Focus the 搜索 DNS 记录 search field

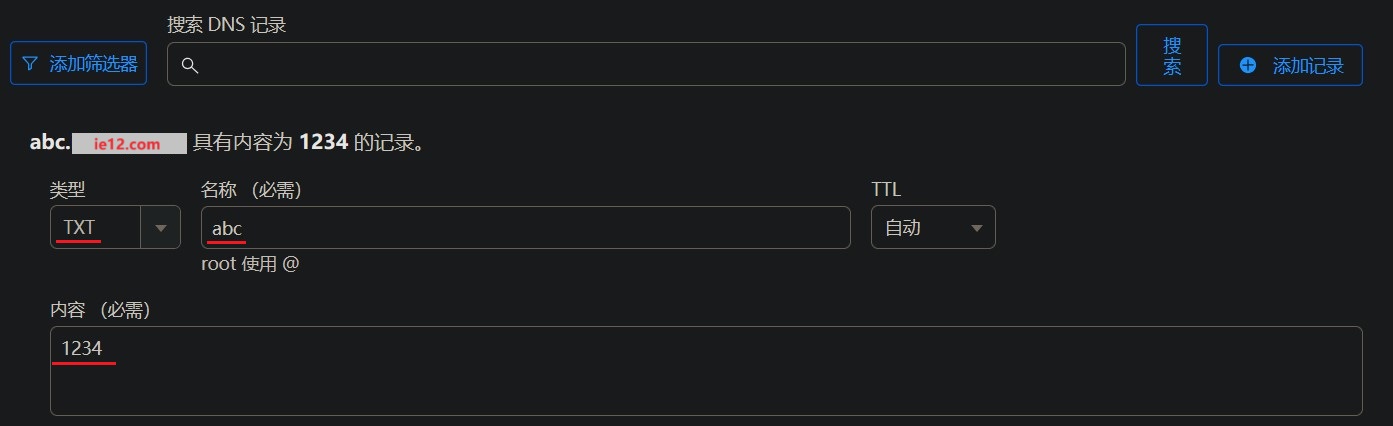tap(646, 64)
